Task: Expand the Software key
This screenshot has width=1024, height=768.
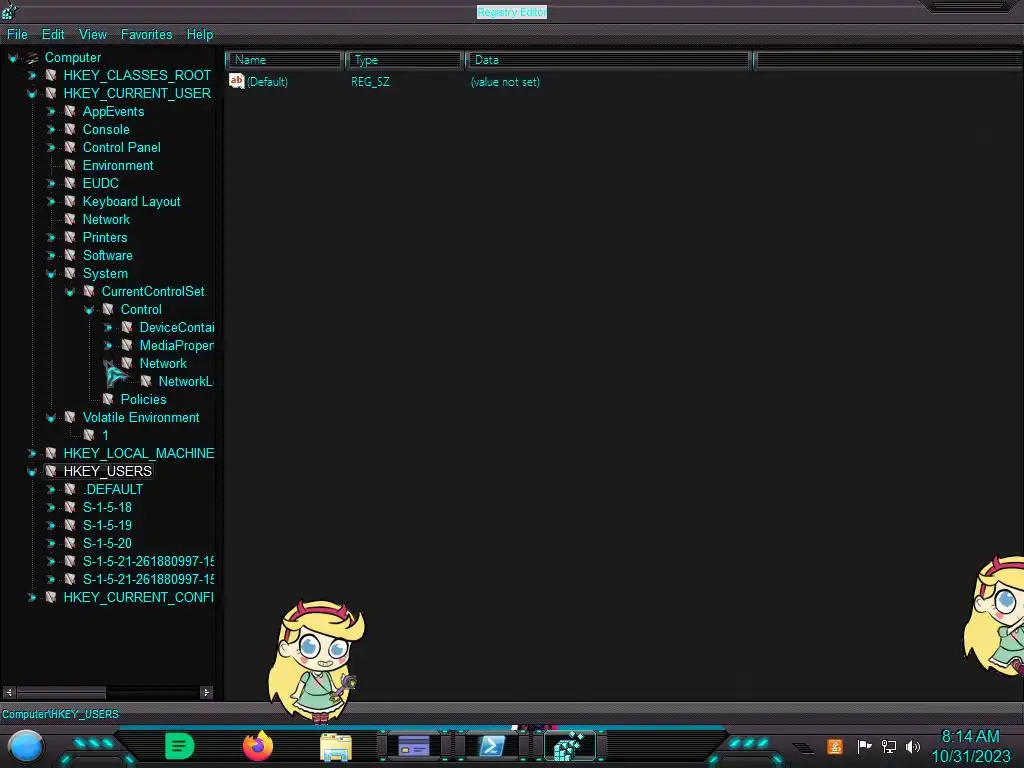Action: coord(50,255)
